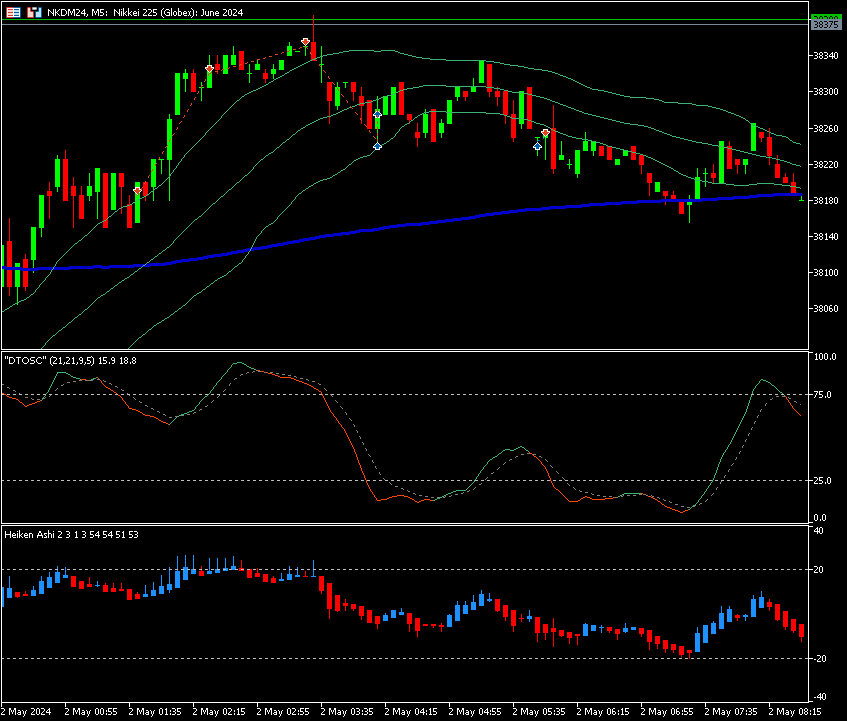
Task: Click the 2 May 00:55 time label
Action: click(91, 711)
